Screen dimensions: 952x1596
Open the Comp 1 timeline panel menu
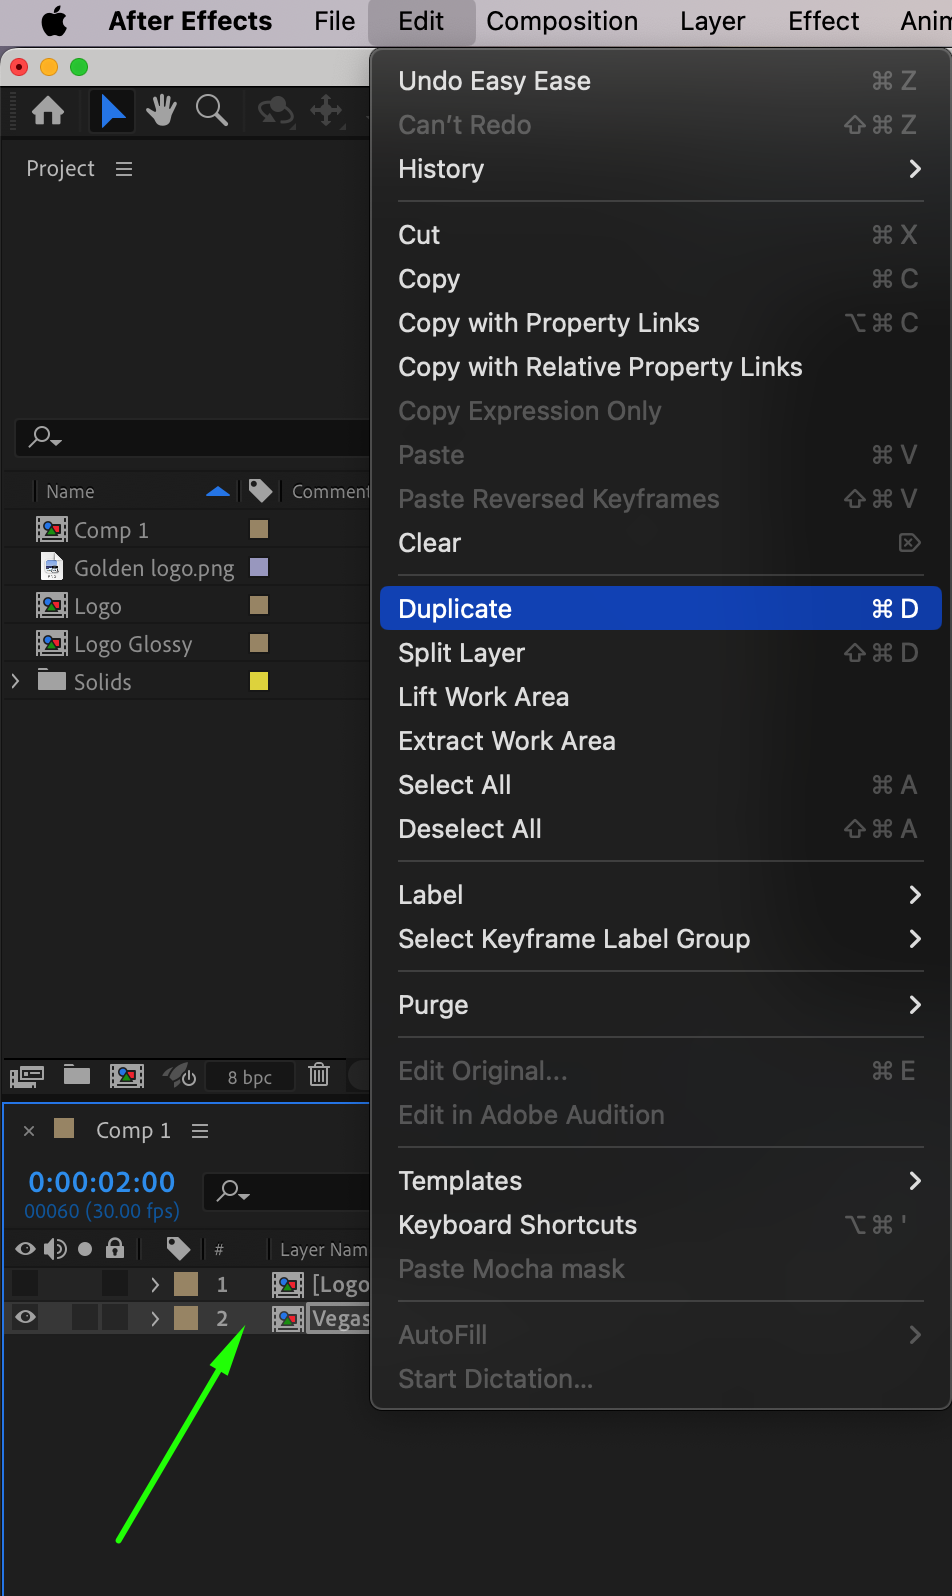(200, 1131)
